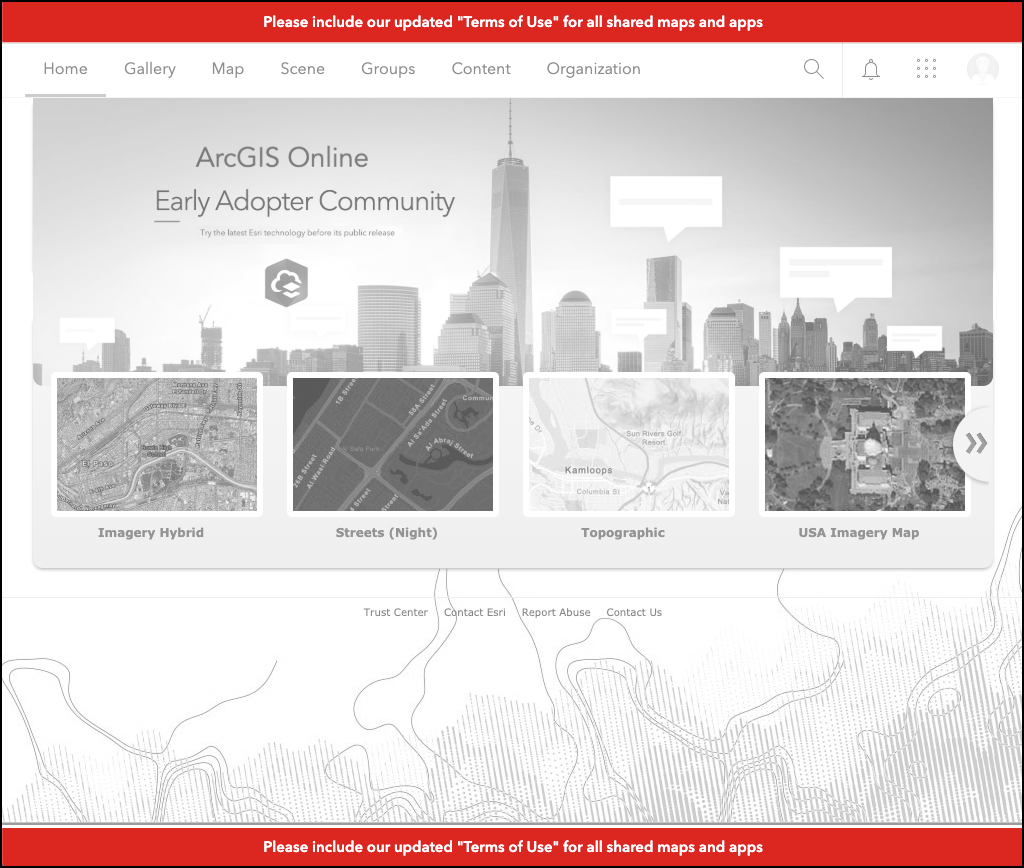This screenshot has height=868, width=1024.
Task: Open the Organization tab
Action: pos(593,69)
